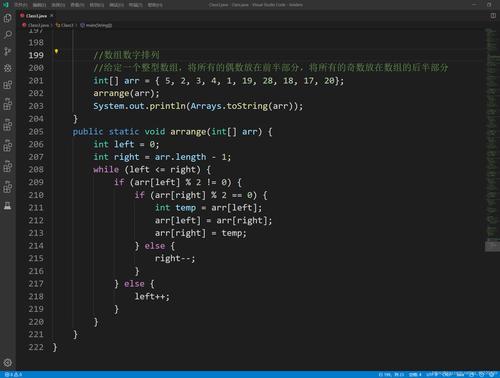
Task: Click 'arr[left] = arr[right];' on line 212
Action: tap(214, 221)
